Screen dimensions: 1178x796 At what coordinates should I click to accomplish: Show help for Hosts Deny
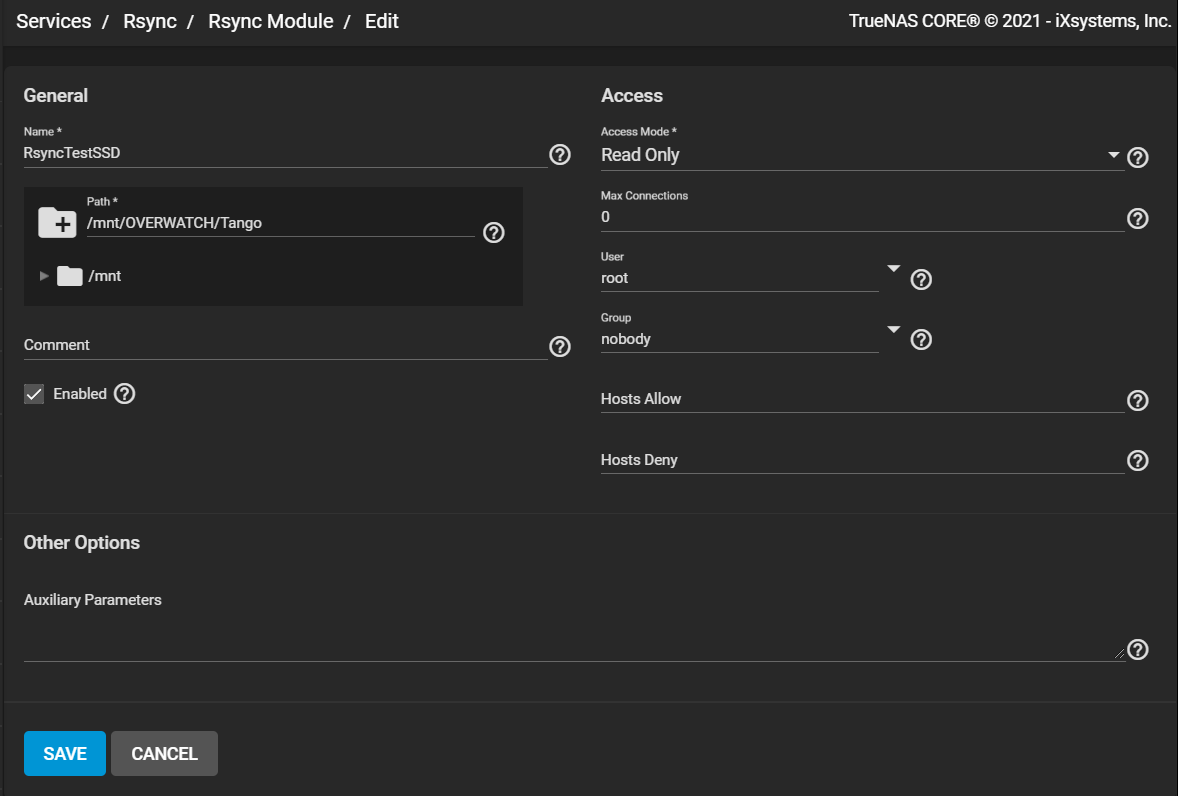pos(1138,460)
